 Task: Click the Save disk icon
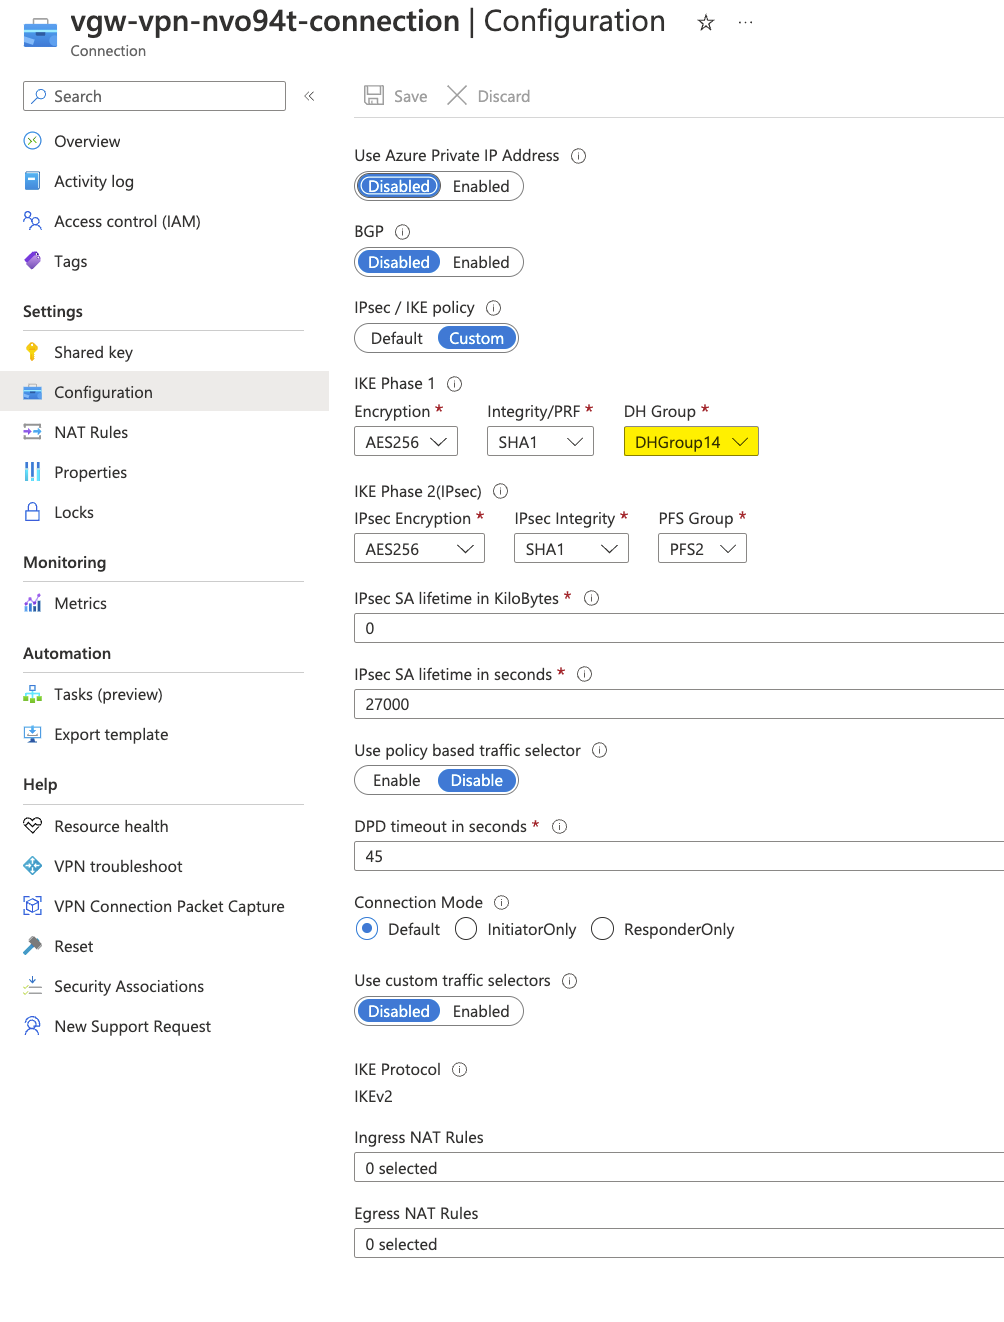point(374,95)
